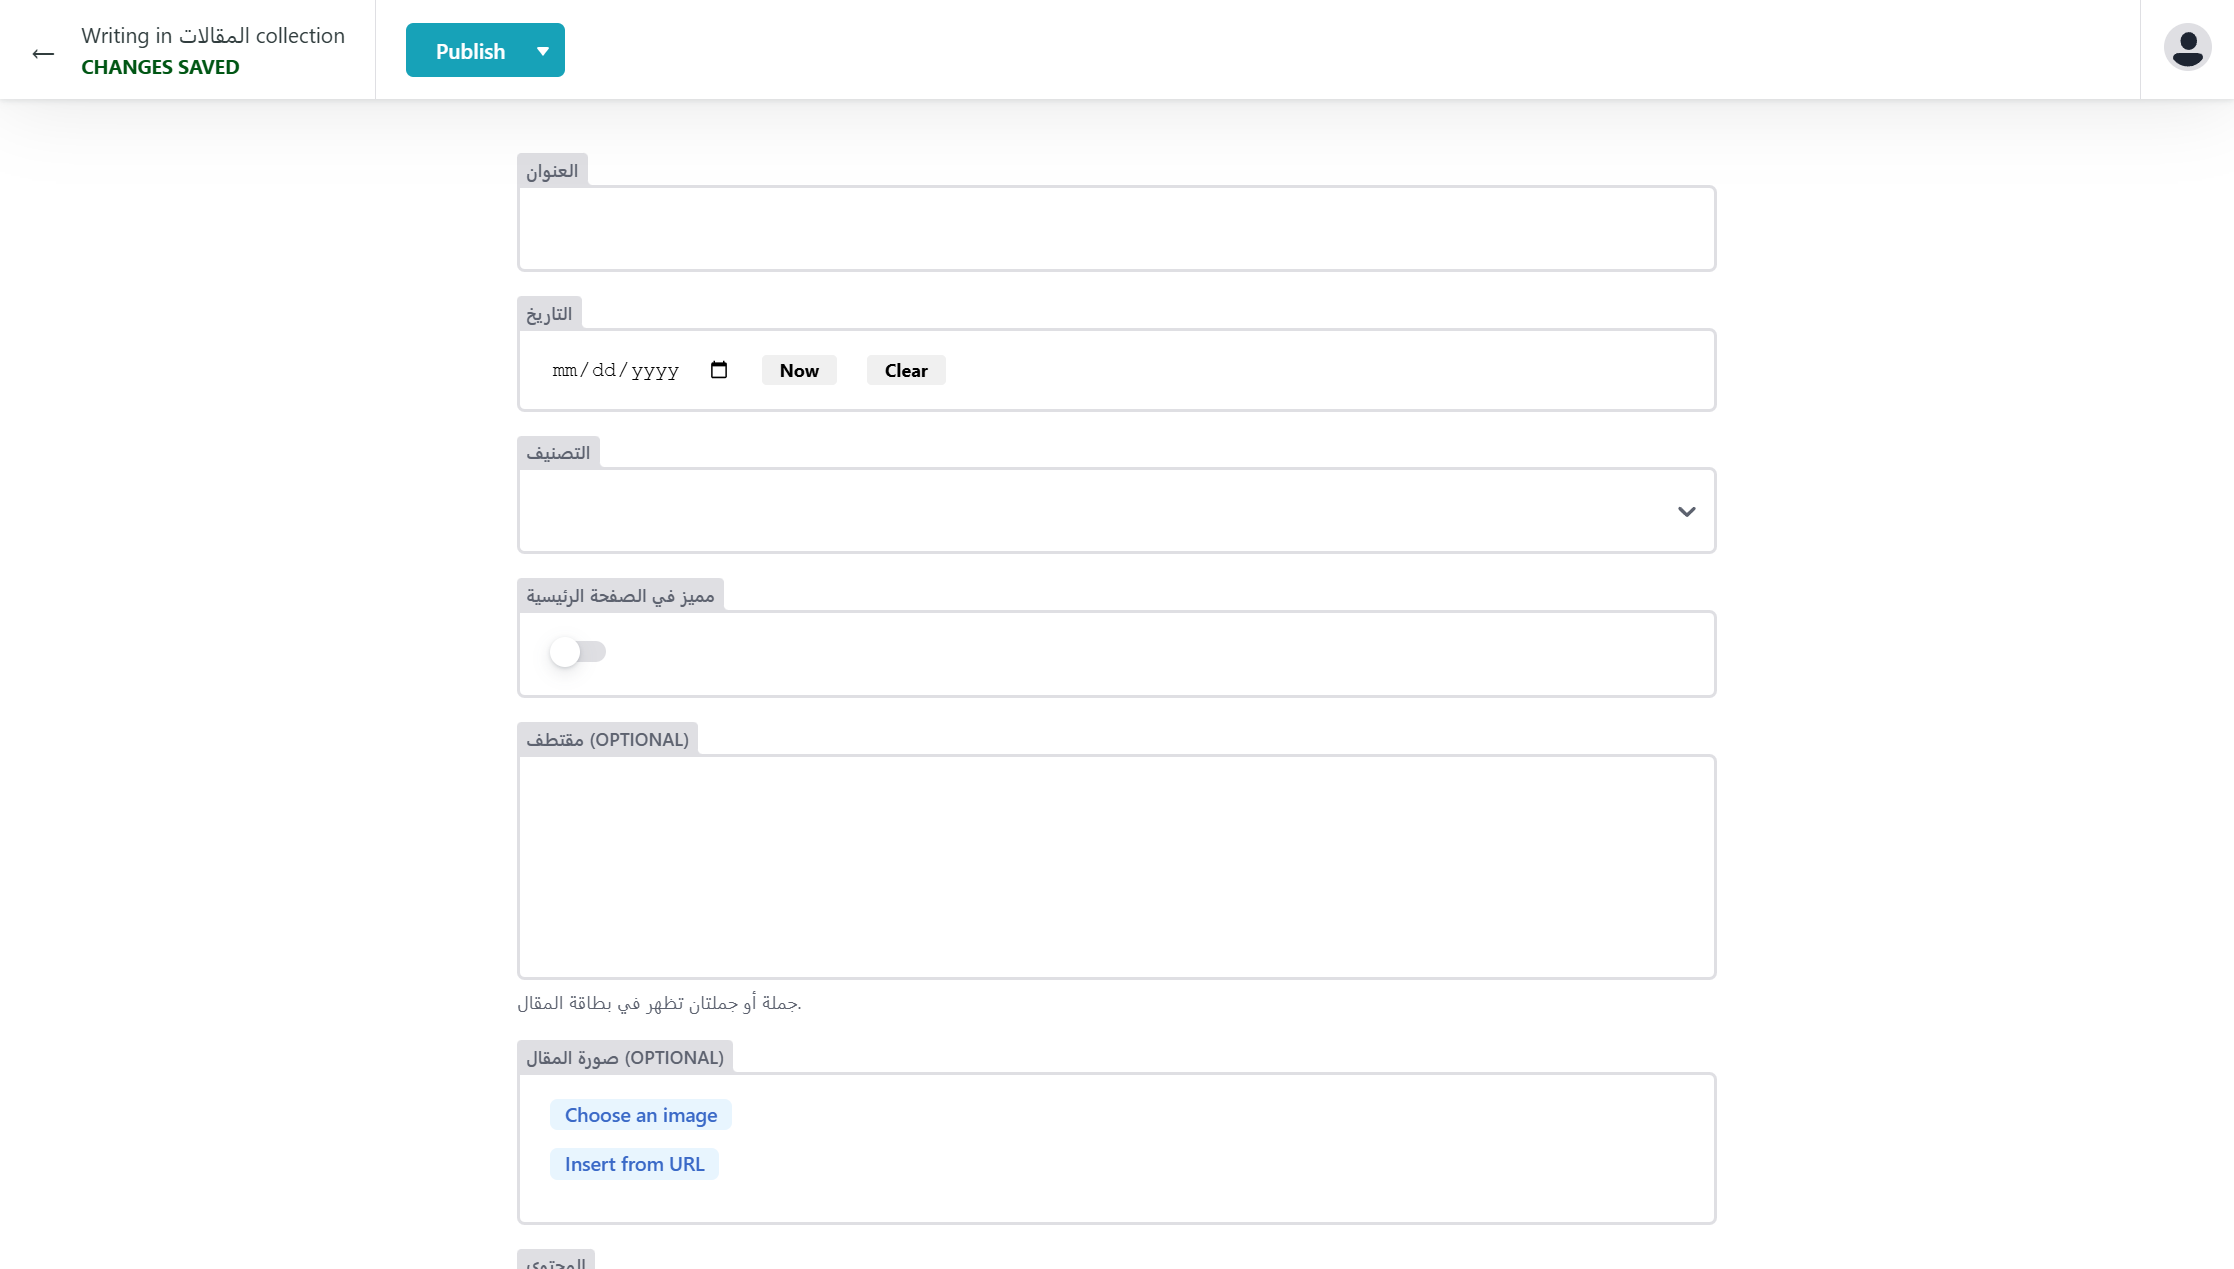Click the التصنيف field label
Screen dimensions: 2234x1269
coord(558,453)
